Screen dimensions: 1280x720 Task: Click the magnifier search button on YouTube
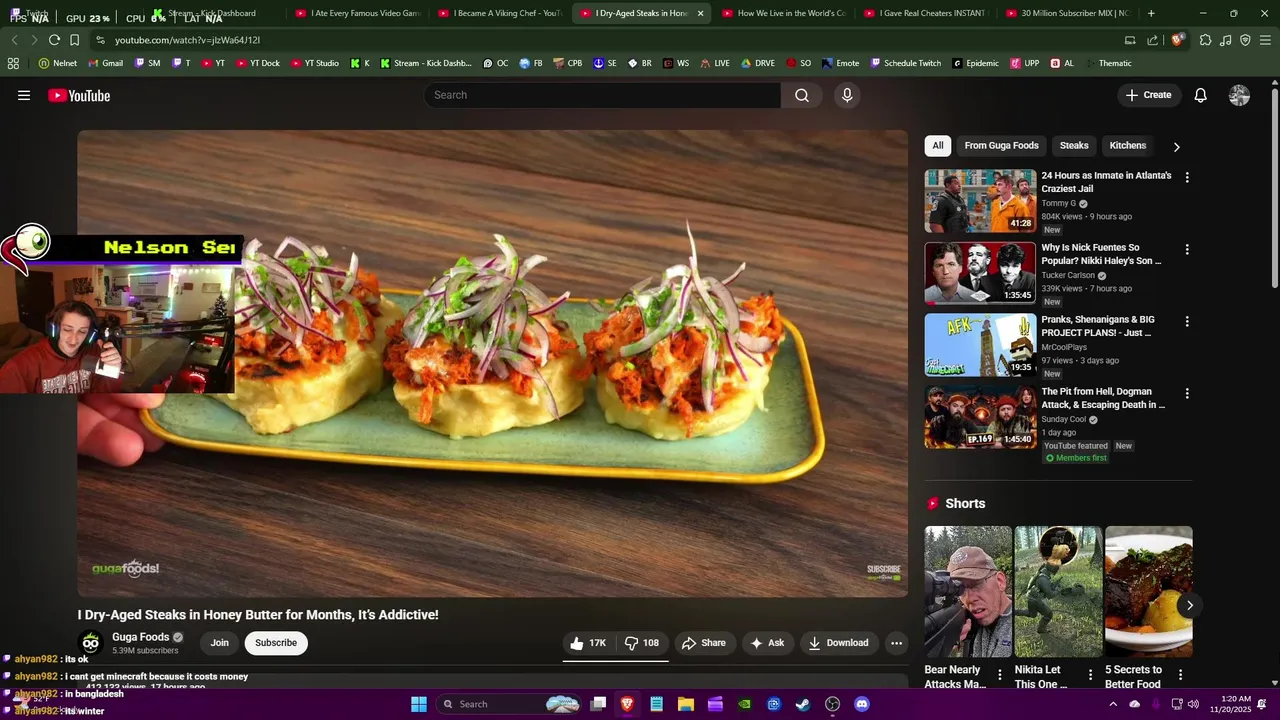click(x=802, y=95)
